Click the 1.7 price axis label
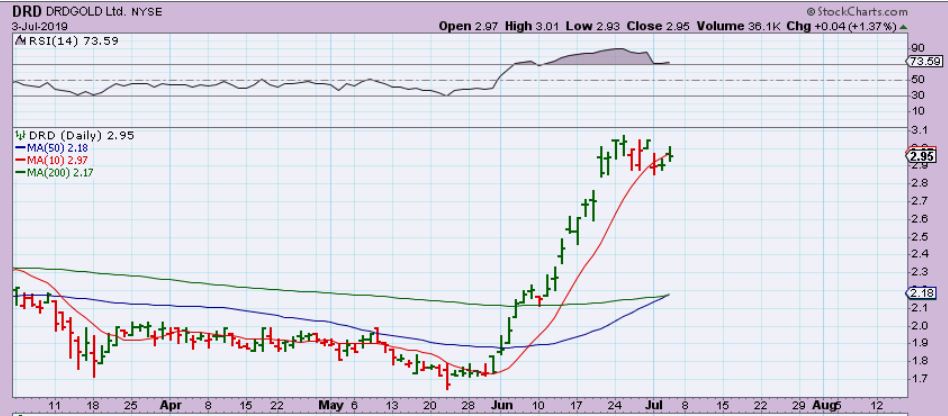Screen dimensions: 948x416 pos(922,379)
